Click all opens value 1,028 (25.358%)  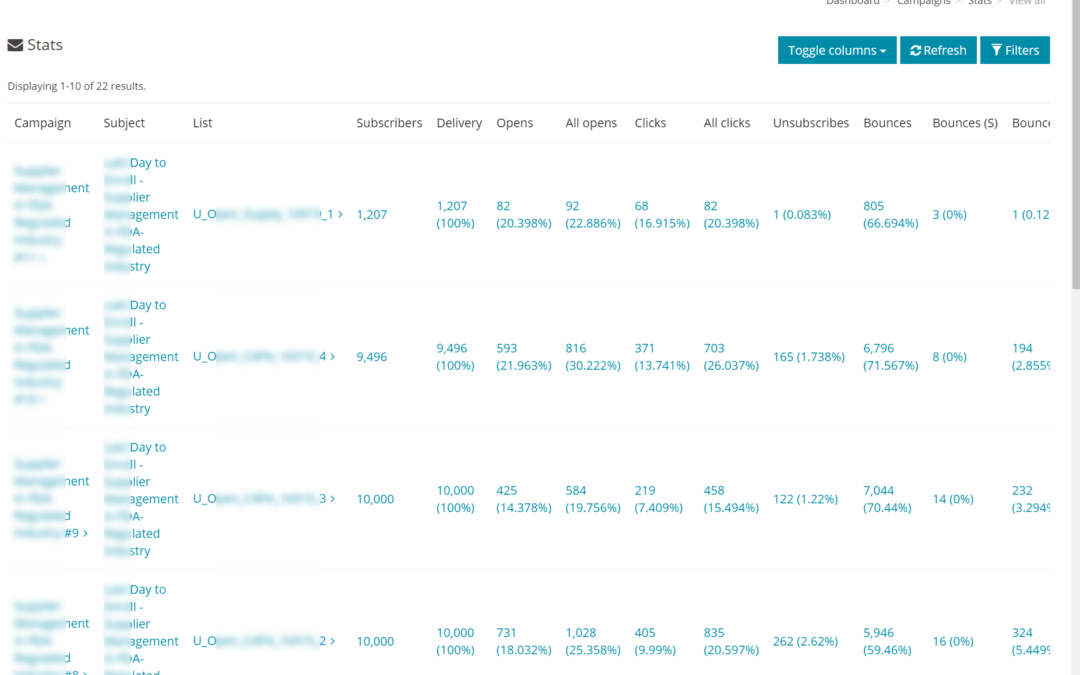(x=593, y=641)
